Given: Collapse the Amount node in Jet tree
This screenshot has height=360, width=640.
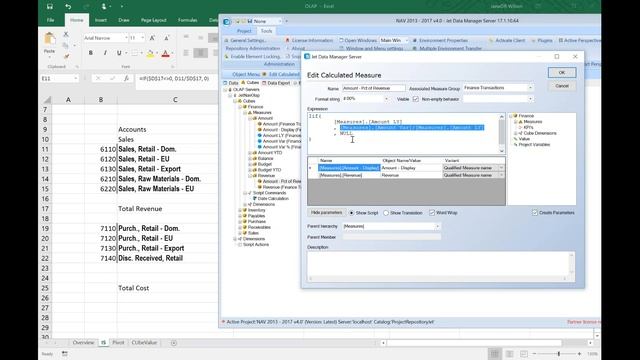Looking at the screenshot, I should 250,118.
